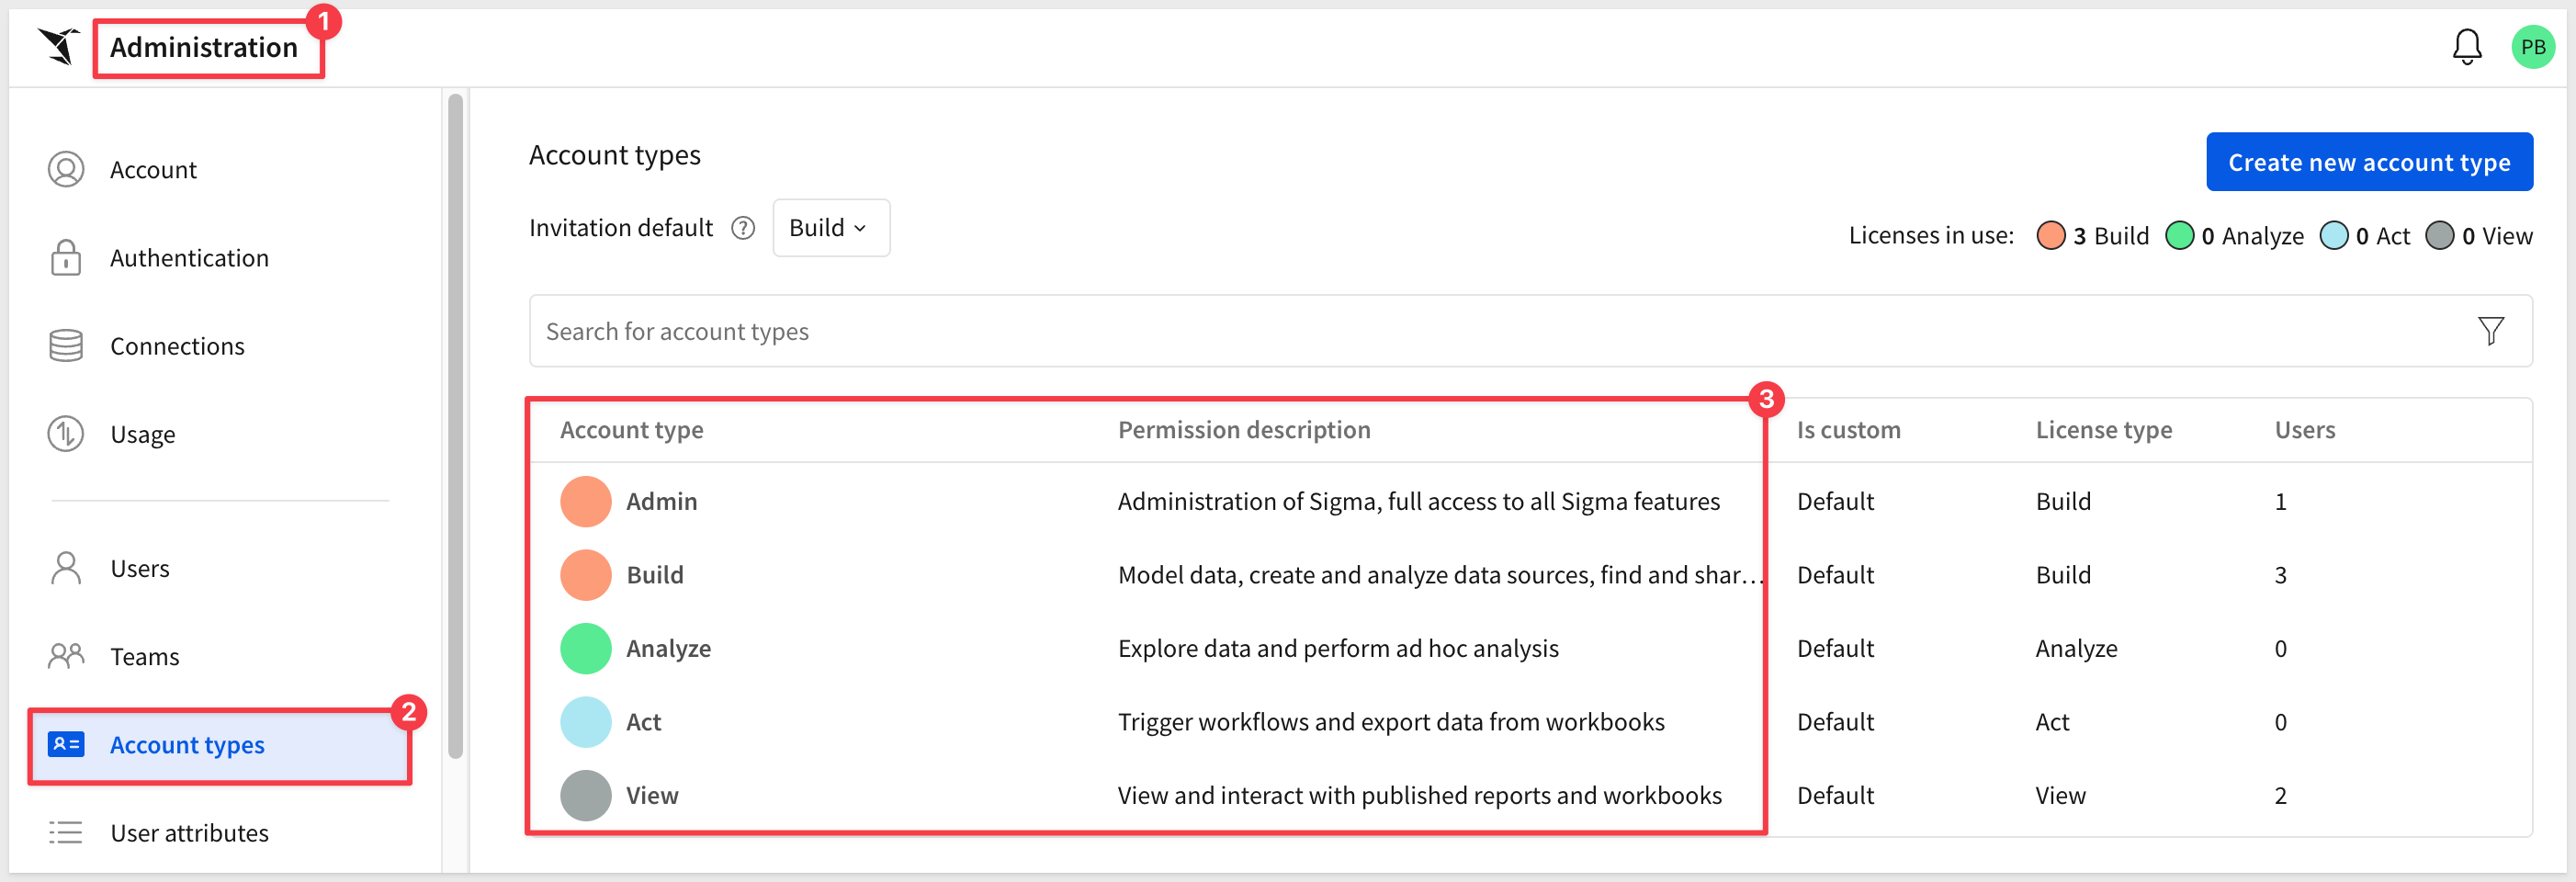Screen dimensions: 2576x882
Task: Click the 'Licenses in use:' label
Action: coord(1931,236)
